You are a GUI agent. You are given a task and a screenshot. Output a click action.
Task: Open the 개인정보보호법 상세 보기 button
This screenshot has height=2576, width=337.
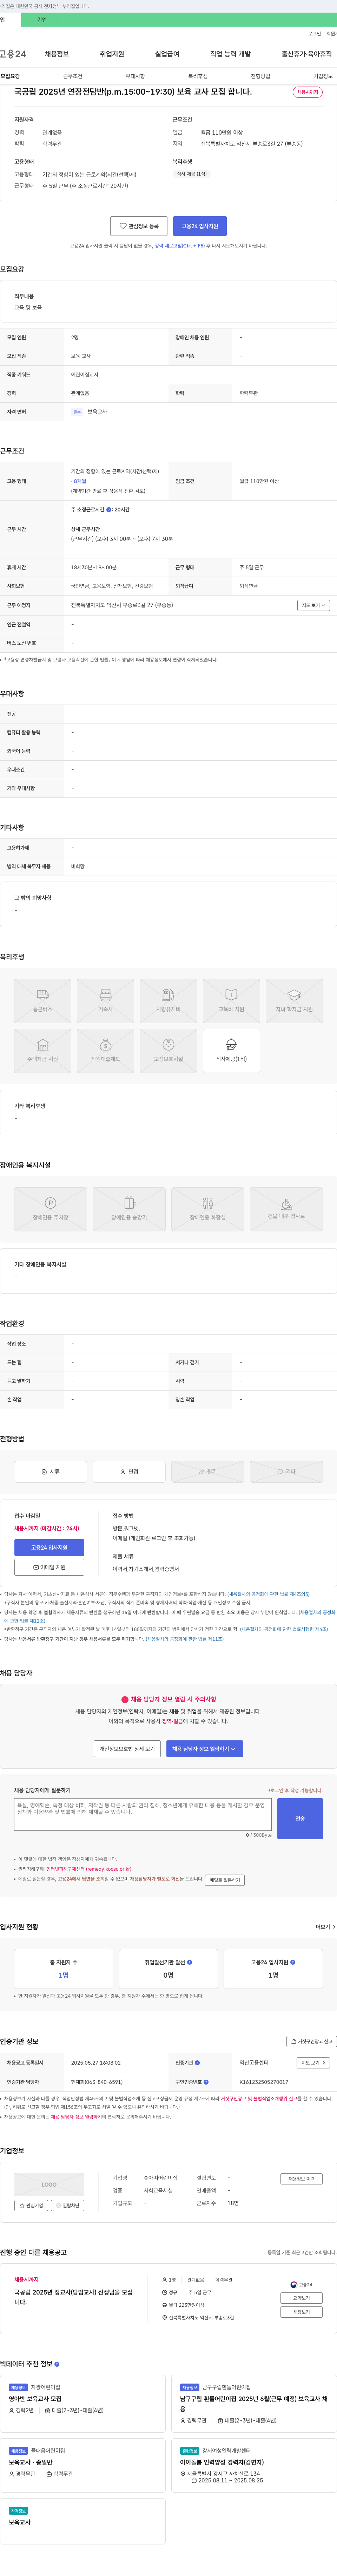(127, 1749)
